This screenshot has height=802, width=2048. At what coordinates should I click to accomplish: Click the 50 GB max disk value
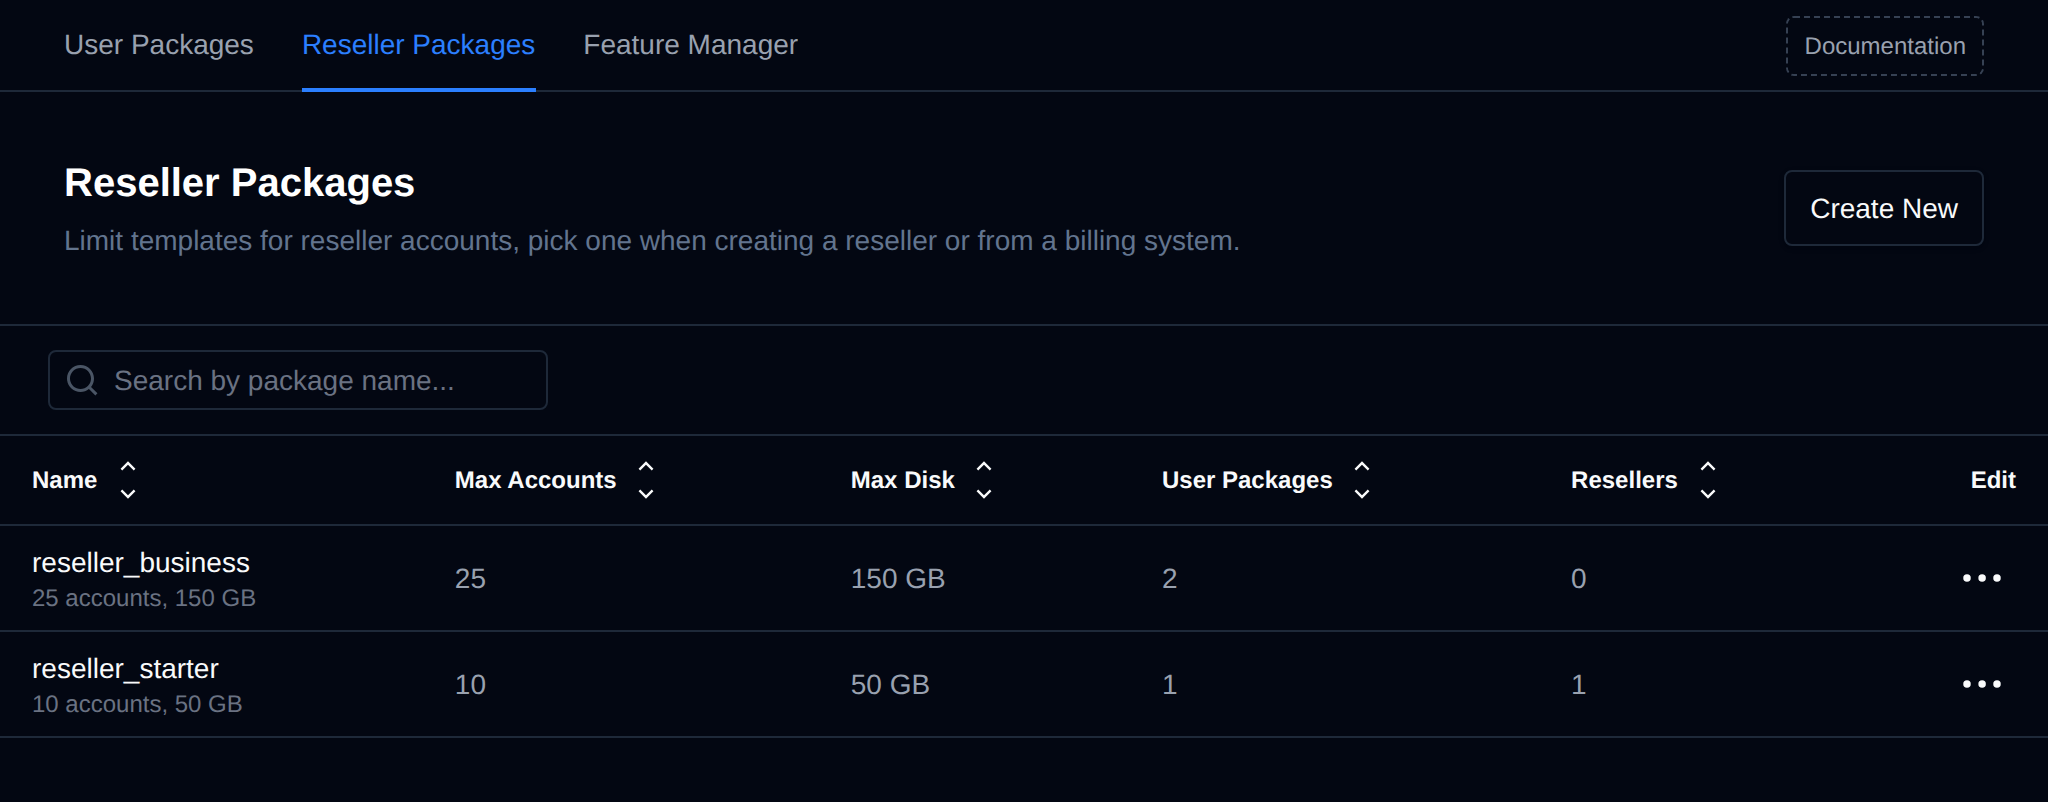click(x=890, y=685)
